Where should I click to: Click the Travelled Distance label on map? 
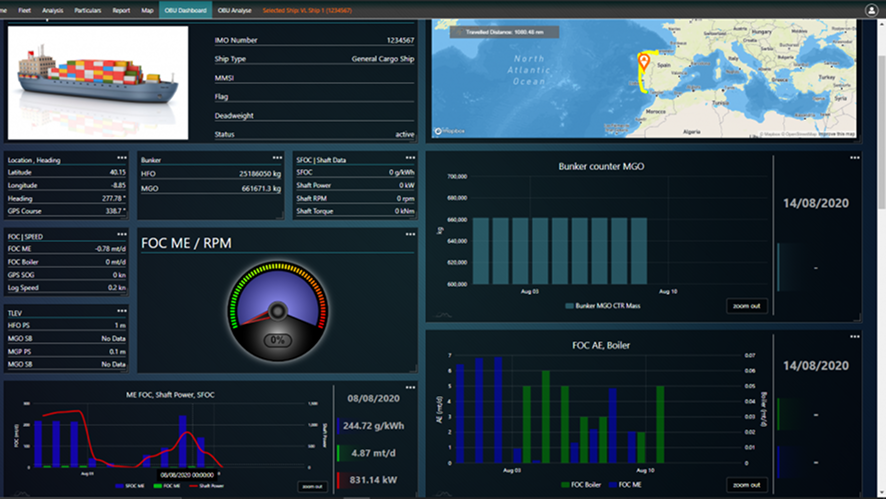click(505, 32)
